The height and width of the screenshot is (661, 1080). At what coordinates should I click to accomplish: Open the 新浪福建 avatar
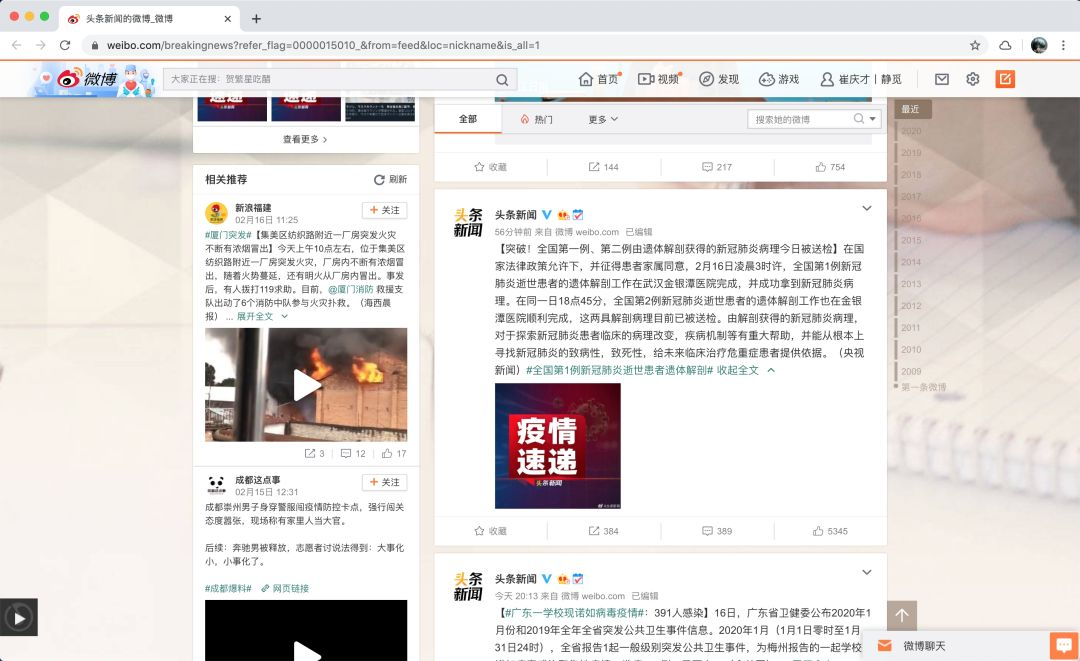(216, 213)
